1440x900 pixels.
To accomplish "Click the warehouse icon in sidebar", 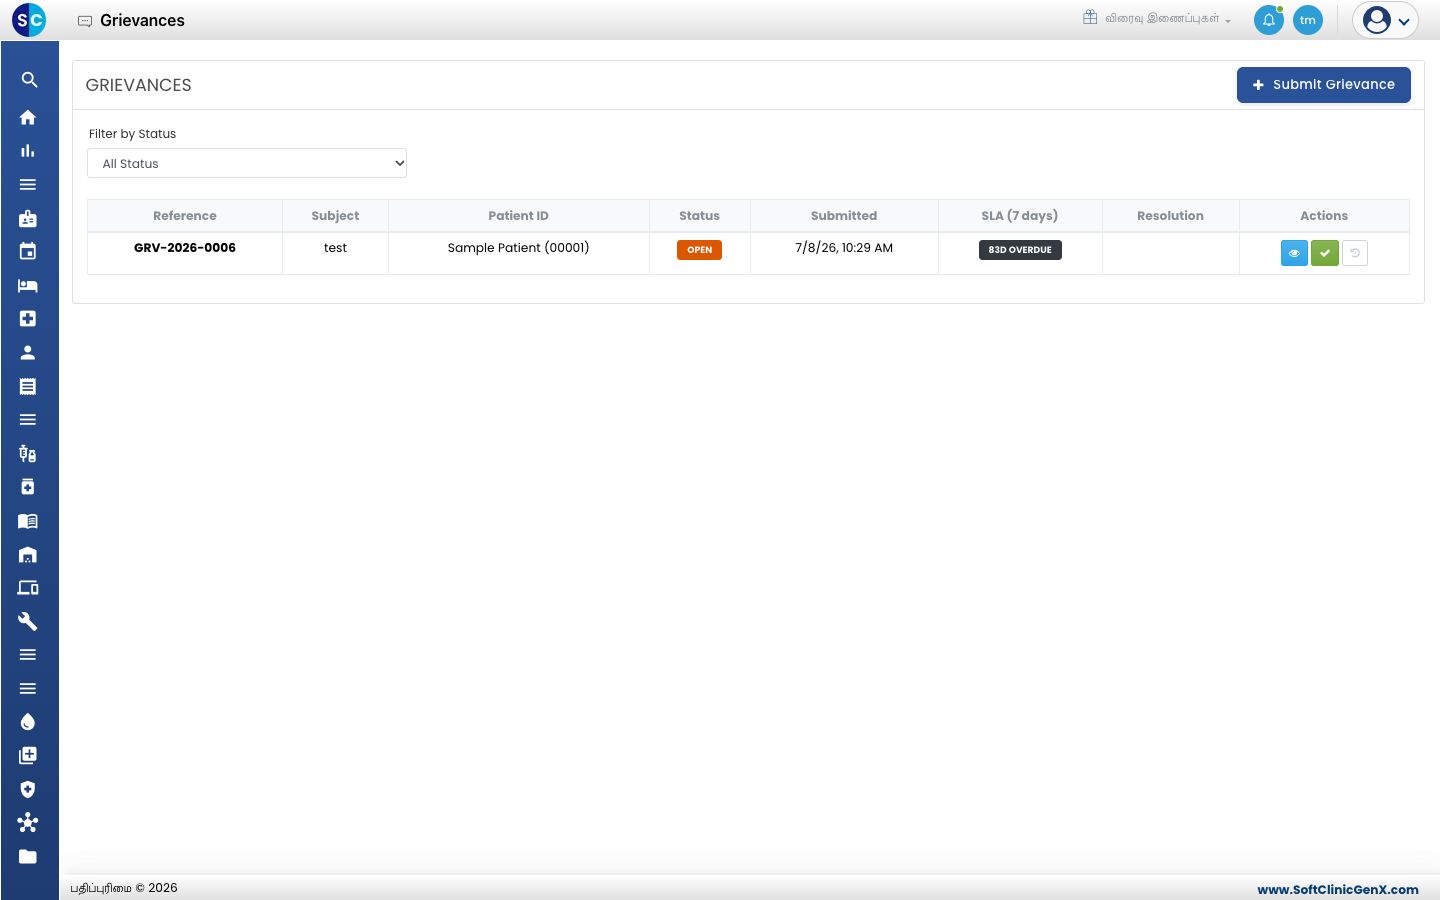I will point(28,555).
